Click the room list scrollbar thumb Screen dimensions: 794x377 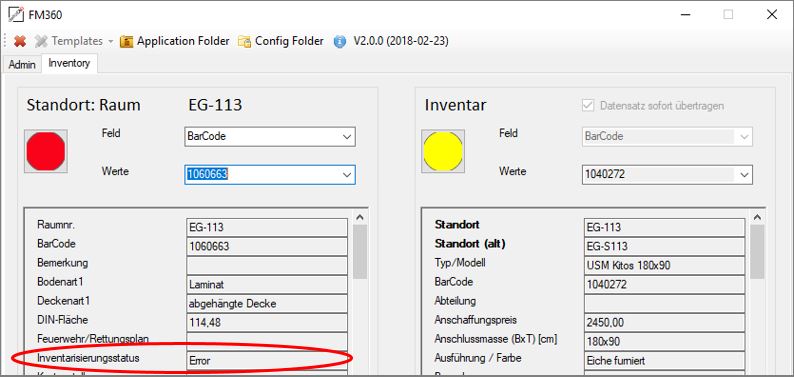[x=360, y=252]
